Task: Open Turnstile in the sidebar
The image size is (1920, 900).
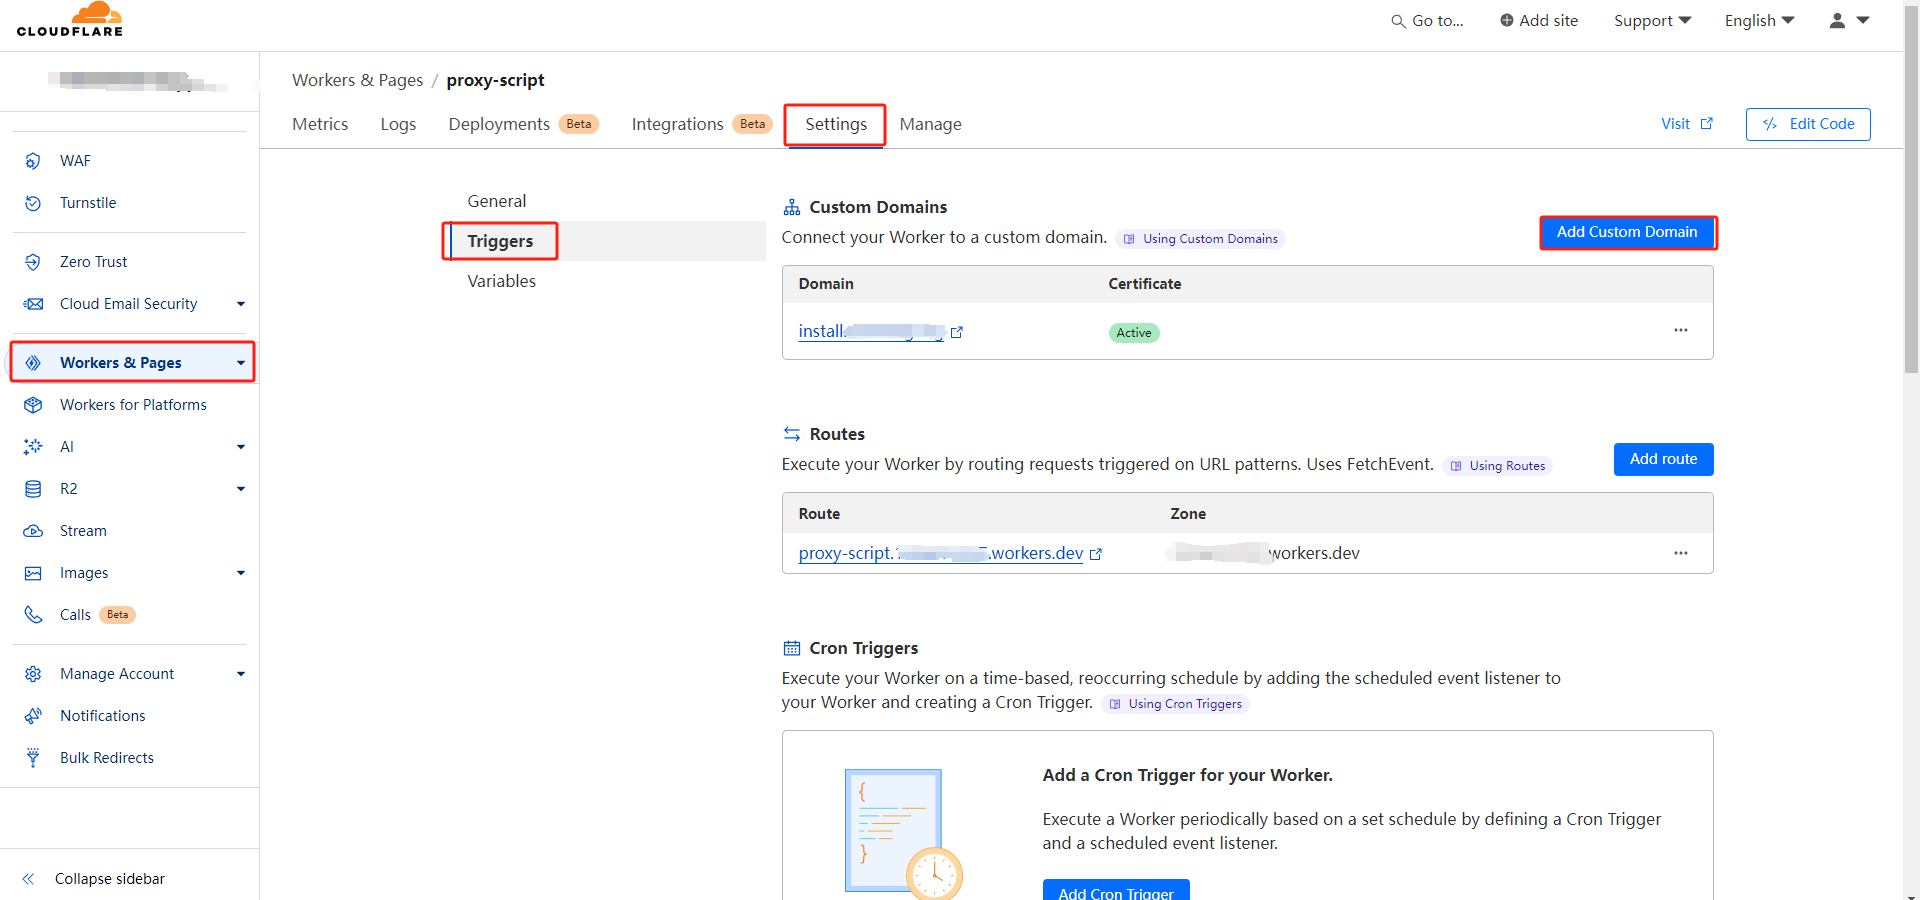Action: point(88,203)
